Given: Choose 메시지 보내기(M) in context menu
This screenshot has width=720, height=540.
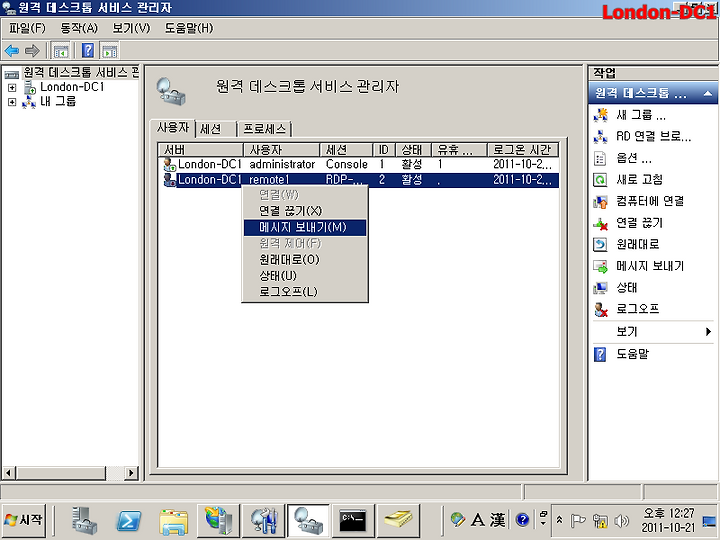Looking at the screenshot, I should pos(304,228).
